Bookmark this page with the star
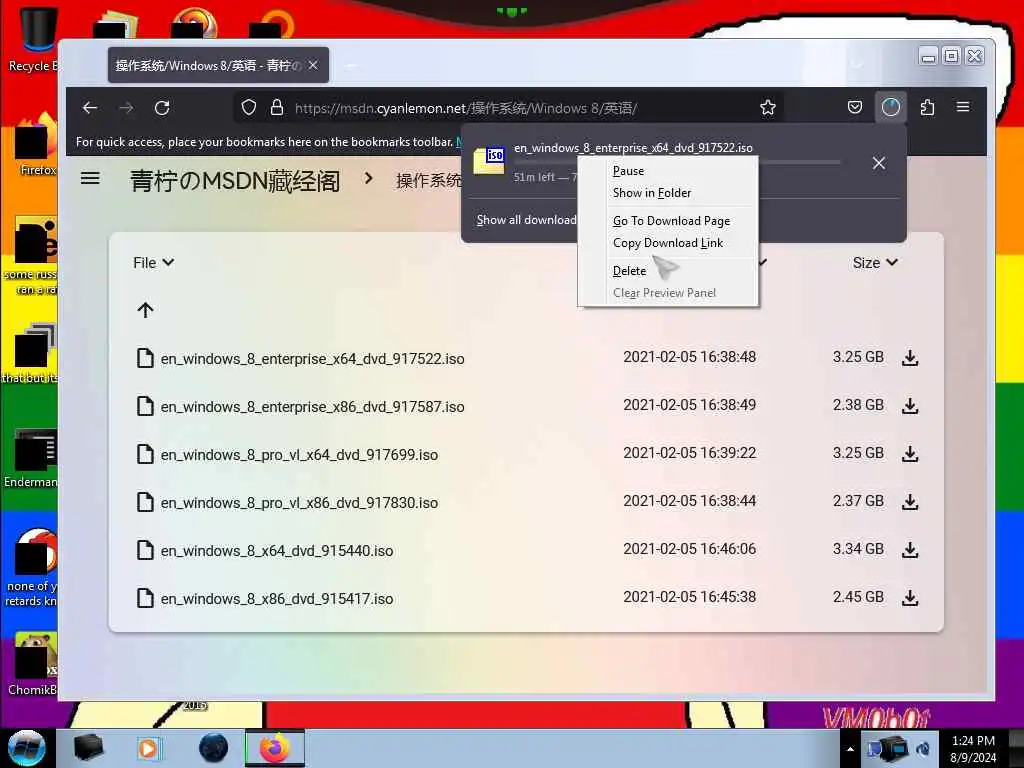The image size is (1024, 768). pyautogui.click(x=768, y=108)
